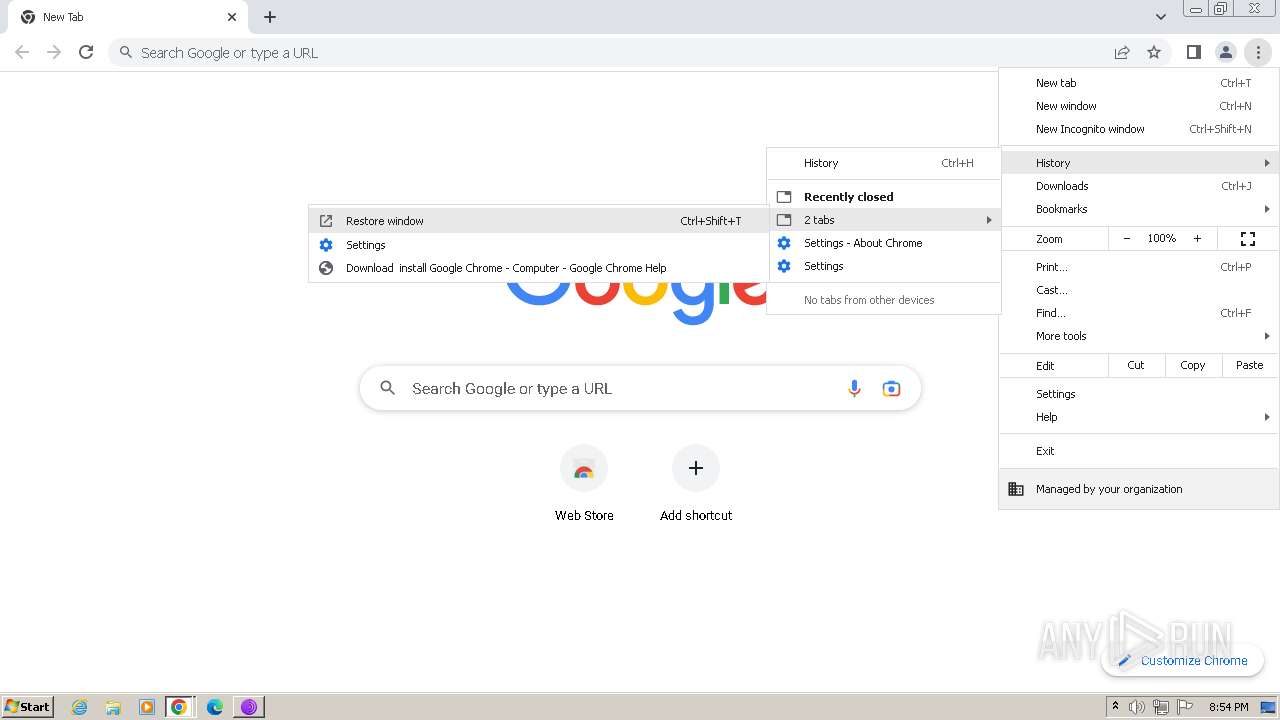Viewport: 1280px width, 720px height.
Task: Select New Incognito window menu item
Action: pyautogui.click(x=1139, y=129)
